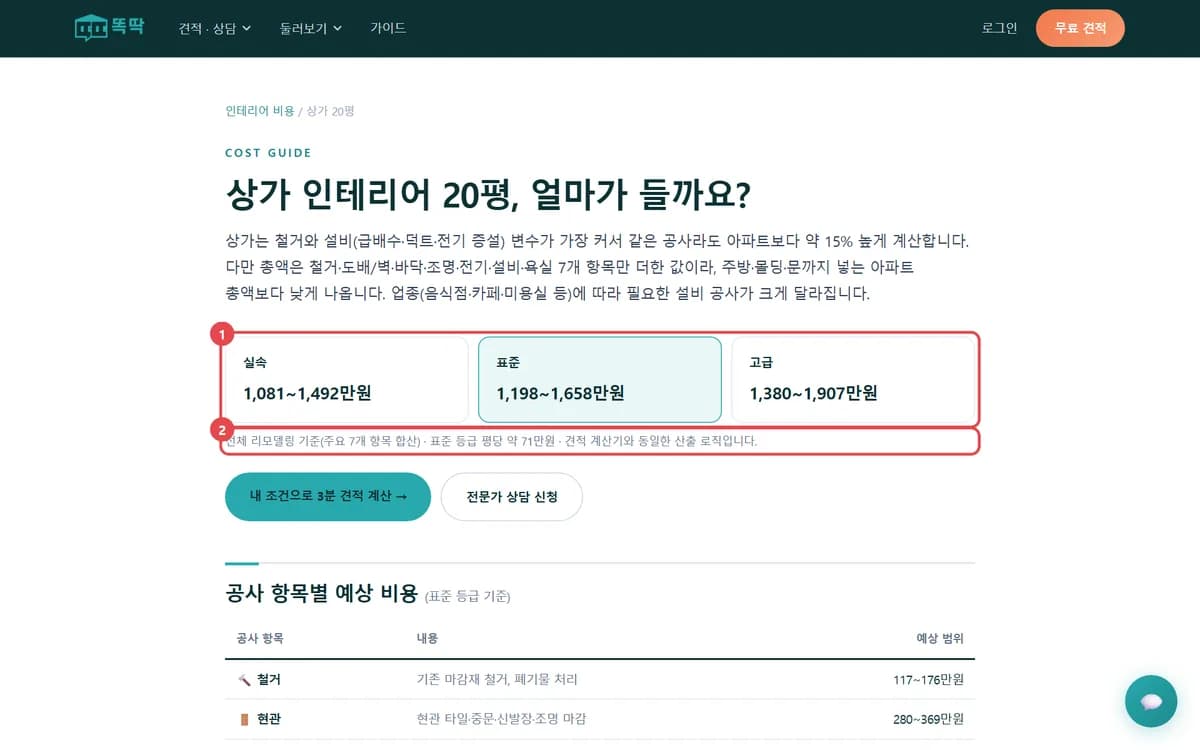Select the 표준 price tier card
The image size is (1200, 750).
(600, 379)
